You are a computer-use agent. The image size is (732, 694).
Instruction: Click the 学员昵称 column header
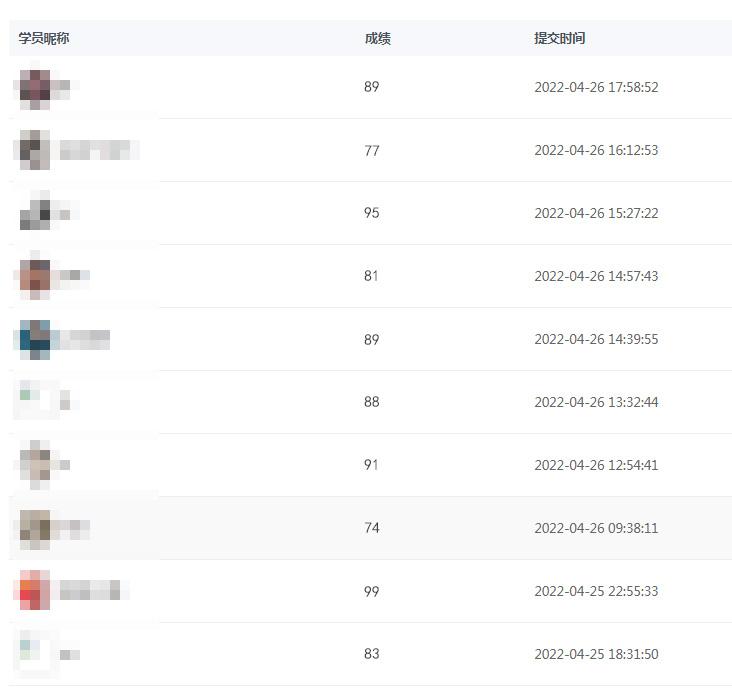(44, 38)
